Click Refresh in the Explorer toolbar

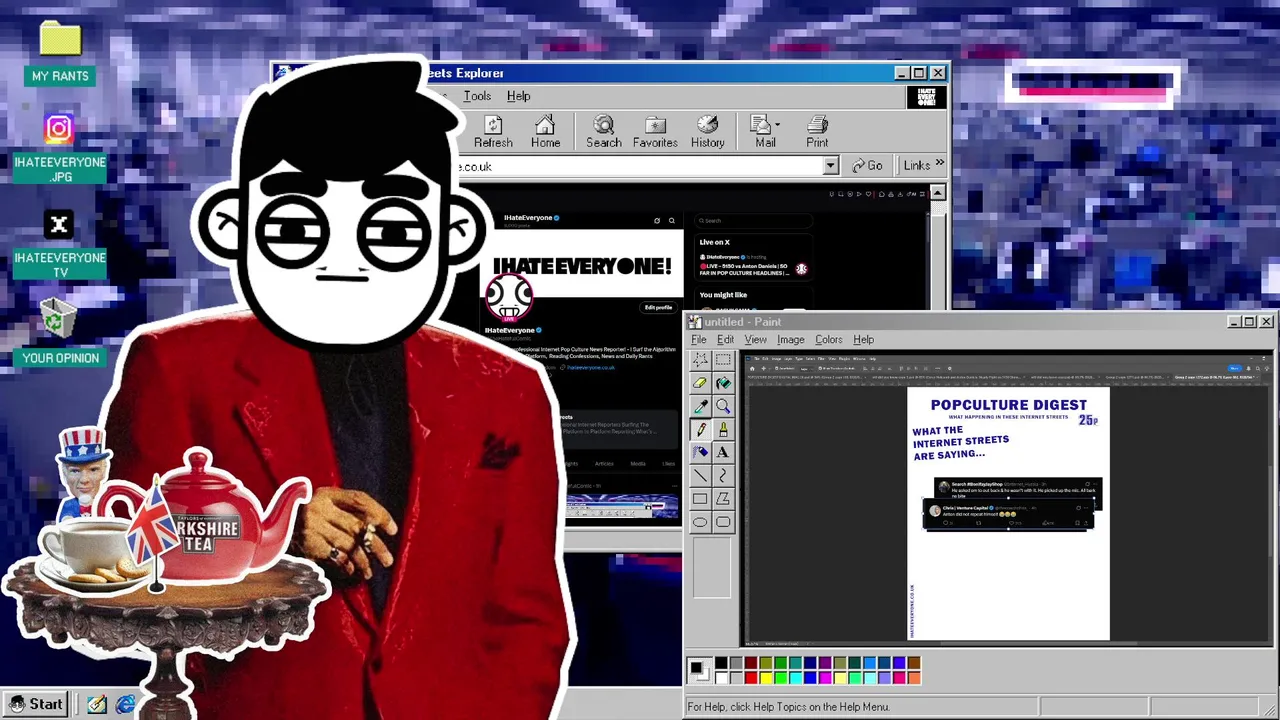(493, 131)
